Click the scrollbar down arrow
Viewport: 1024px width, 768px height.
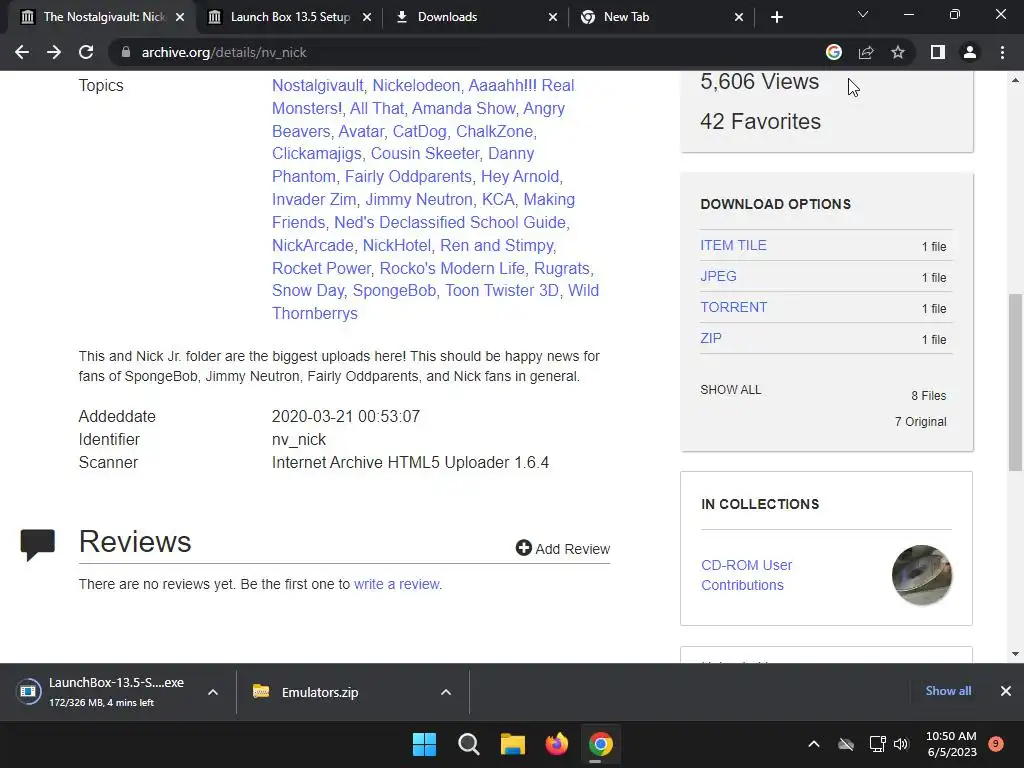(1015, 654)
